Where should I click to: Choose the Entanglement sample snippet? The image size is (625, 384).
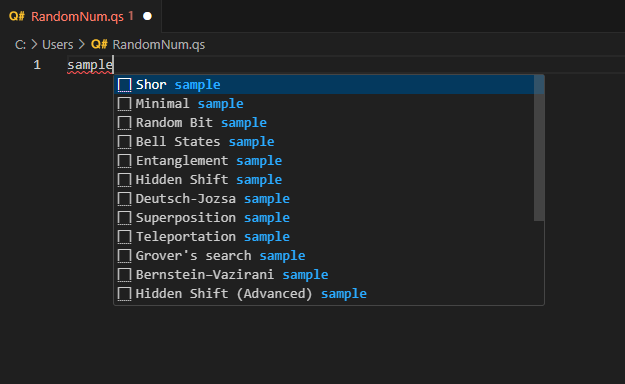pyautogui.click(x=324, y=161)
